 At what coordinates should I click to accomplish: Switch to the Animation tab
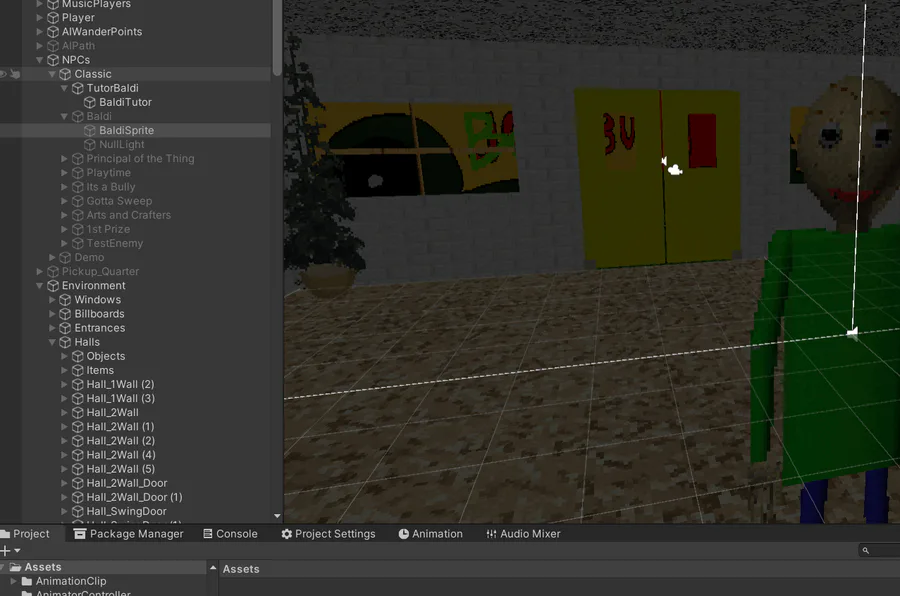point(430,534)
